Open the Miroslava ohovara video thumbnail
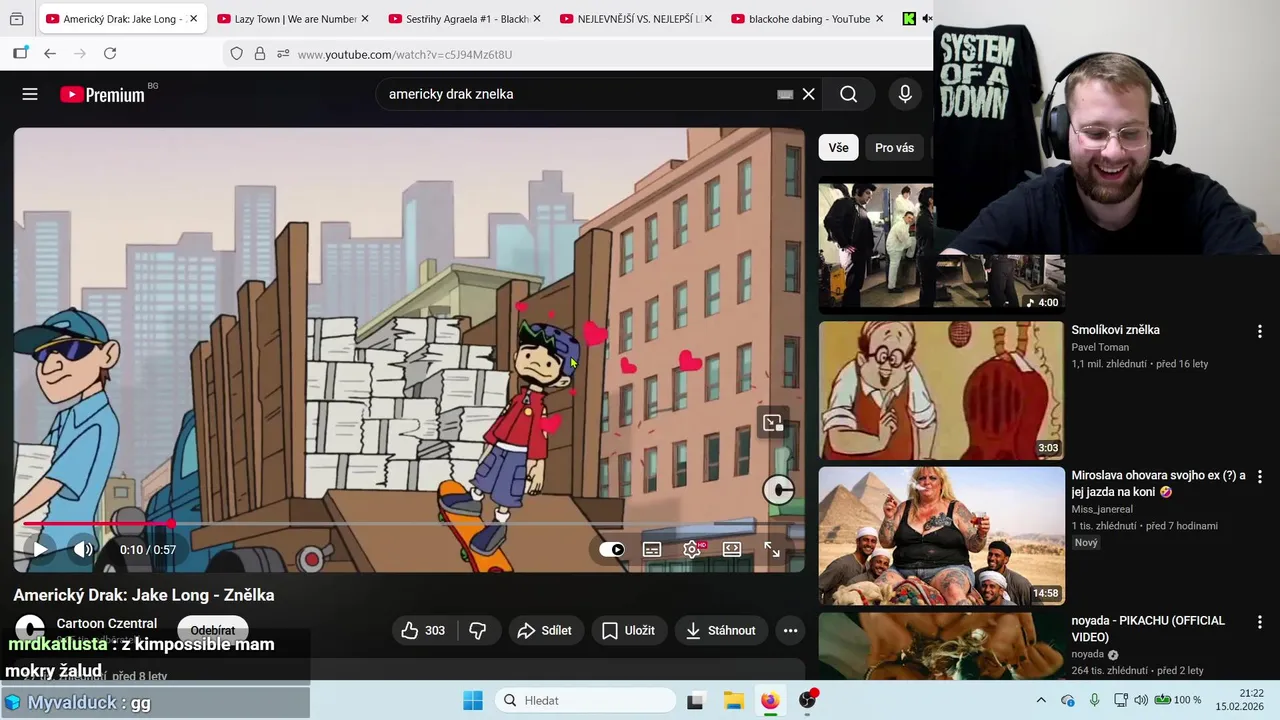Viewport: 1280px width, 720px height. 941,536
